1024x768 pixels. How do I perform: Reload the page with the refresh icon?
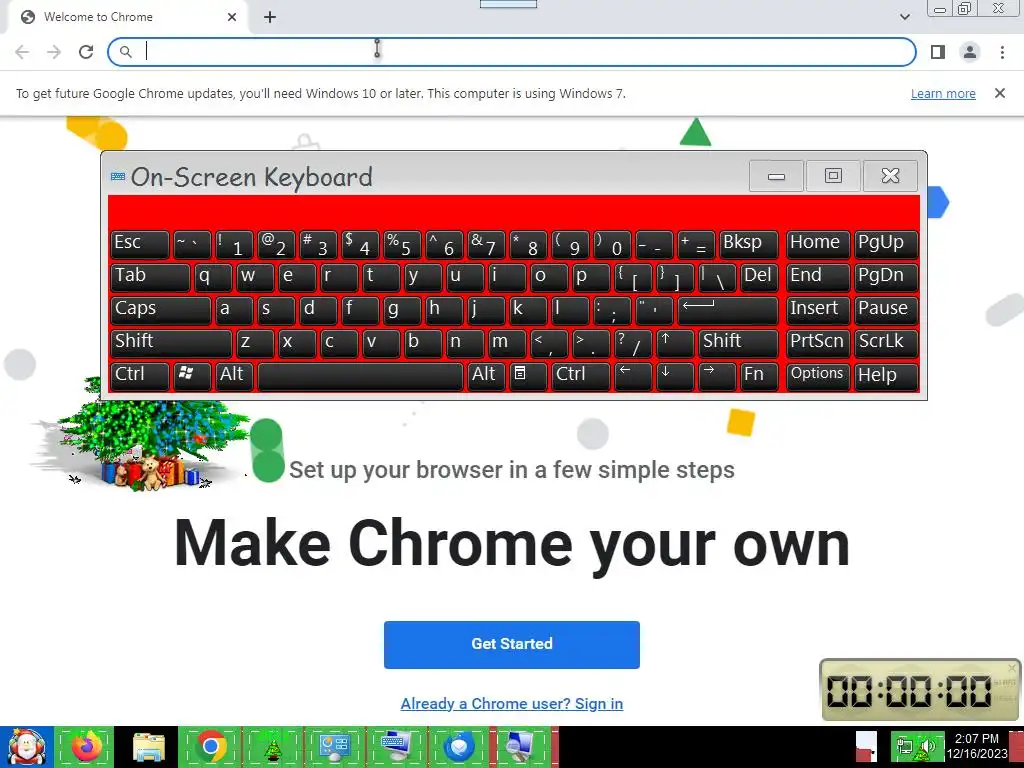(x=86, y=52)
